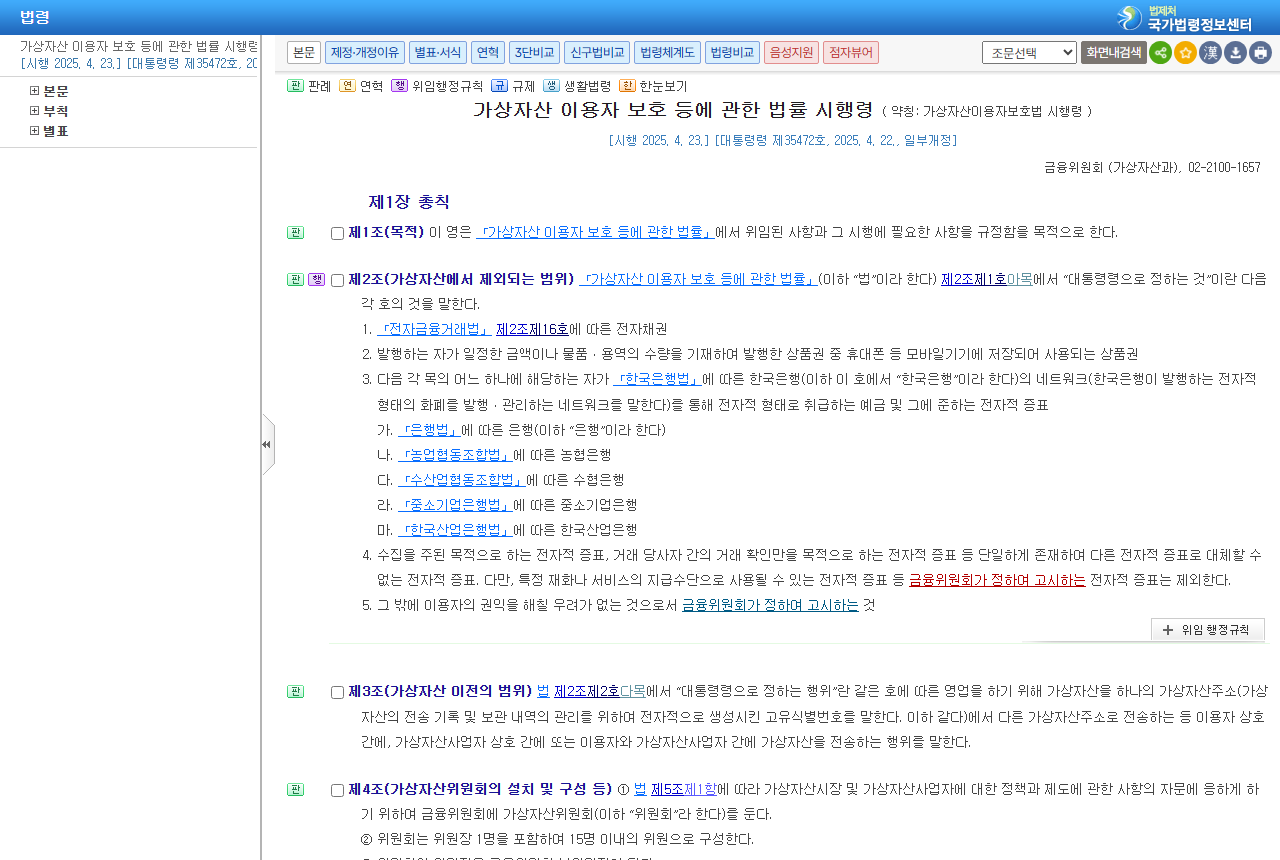This screenshot has height=860, width=1280.
Task: Click the 생활법령 legend icon
Action: point(551,86)
